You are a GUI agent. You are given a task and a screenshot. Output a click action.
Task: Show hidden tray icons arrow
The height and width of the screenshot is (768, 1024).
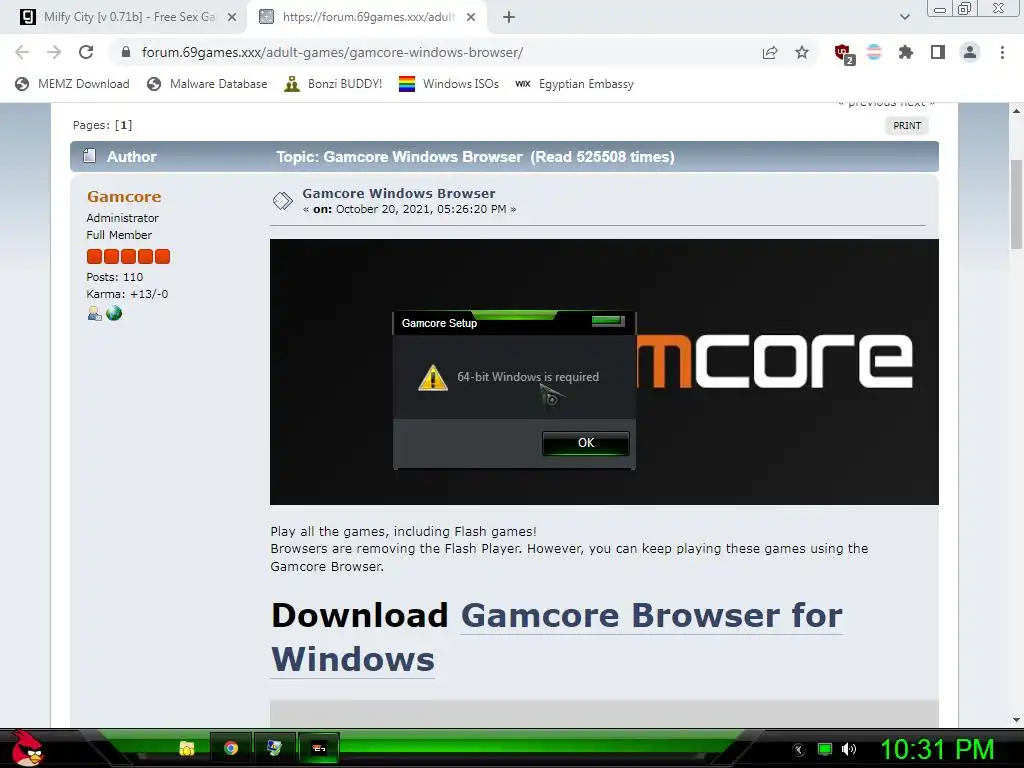coord(799,750)
